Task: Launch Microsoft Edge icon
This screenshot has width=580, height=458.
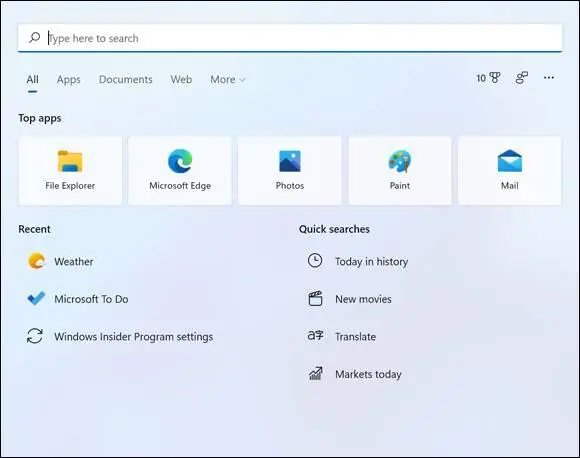Action: click(x=180, y=161)
